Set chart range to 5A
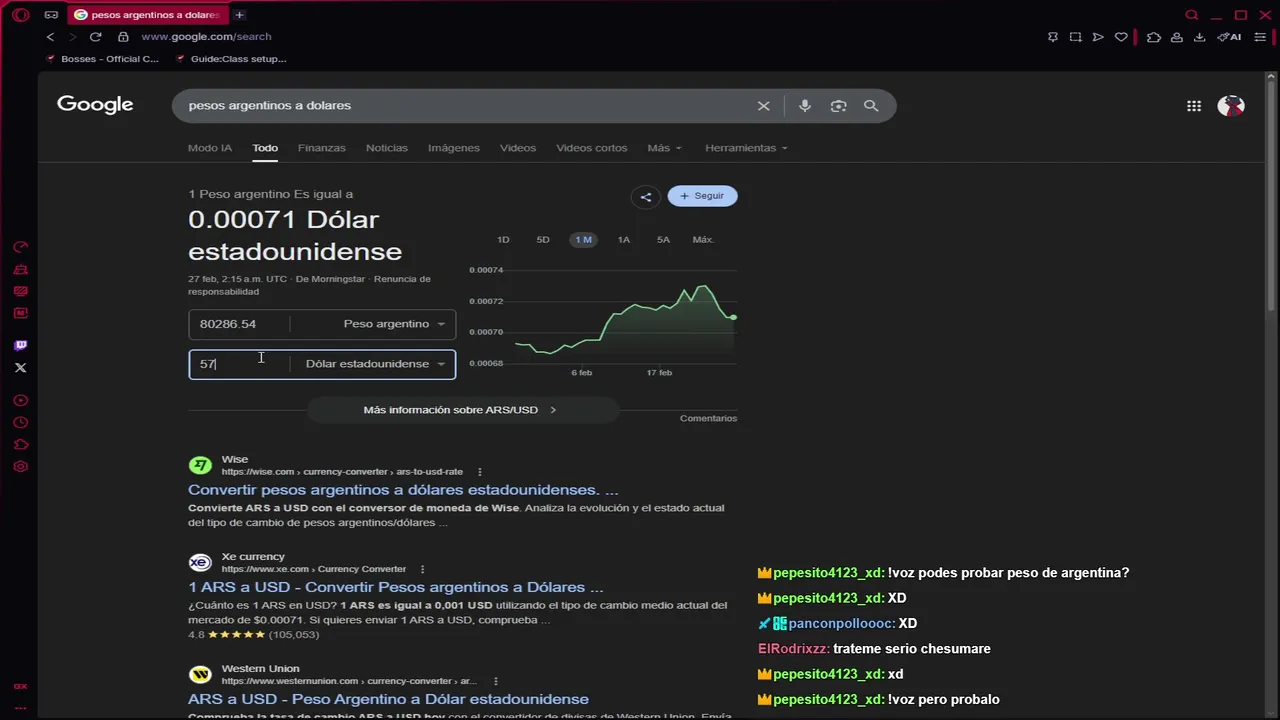 (x=663, y=240)
